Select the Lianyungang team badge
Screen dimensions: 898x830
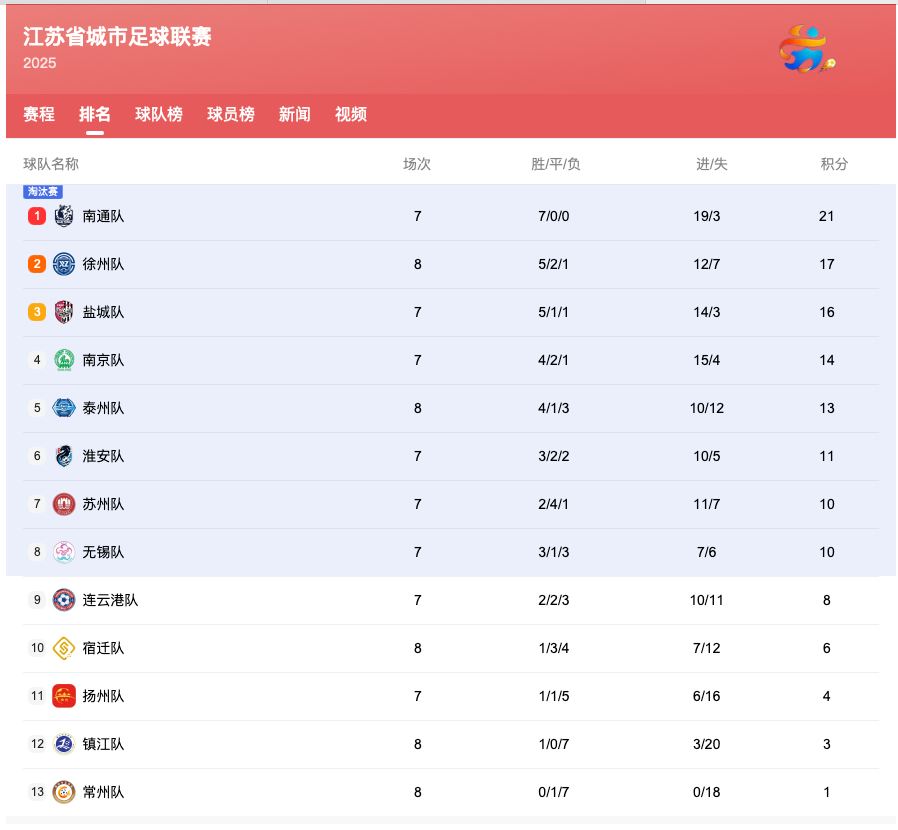tap(64, 600)
